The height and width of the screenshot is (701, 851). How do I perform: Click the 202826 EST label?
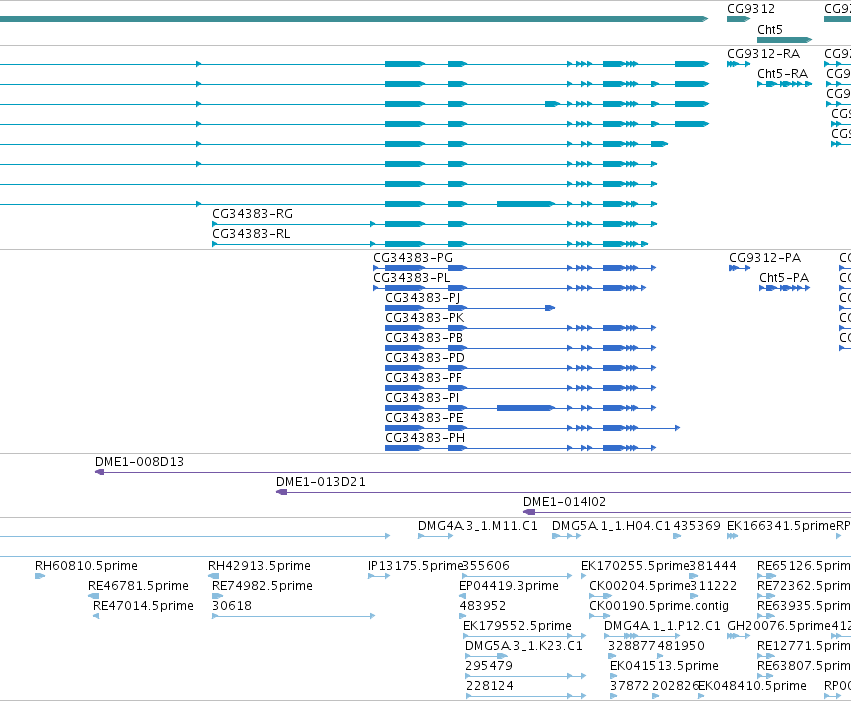pyautogui.click(x=675, y=686)
